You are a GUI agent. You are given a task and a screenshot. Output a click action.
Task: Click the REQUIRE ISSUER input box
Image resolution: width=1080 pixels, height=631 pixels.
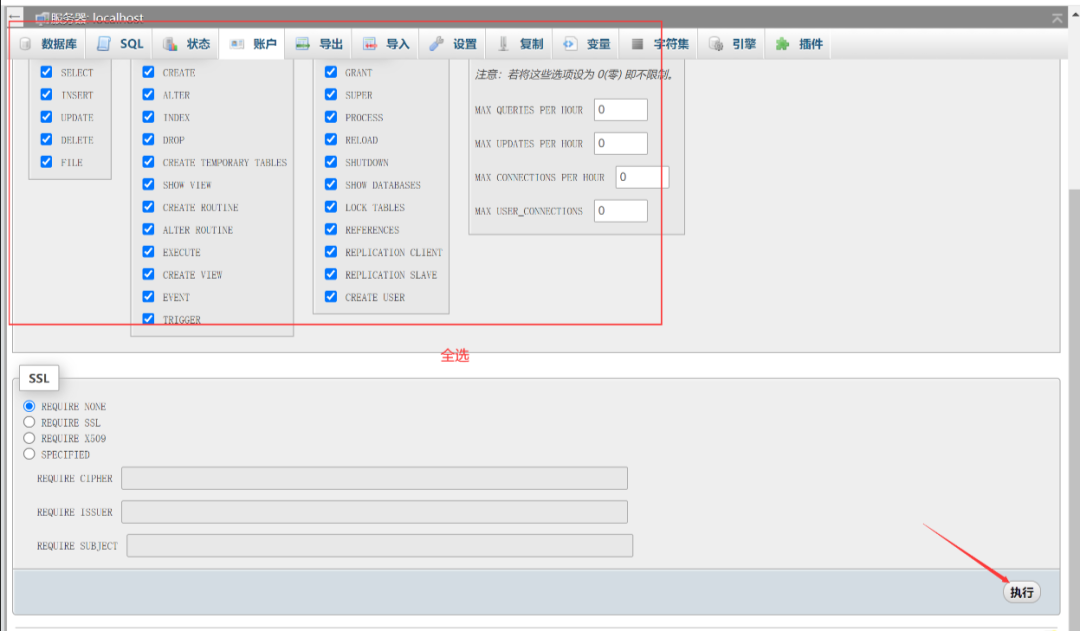[374, 512]
